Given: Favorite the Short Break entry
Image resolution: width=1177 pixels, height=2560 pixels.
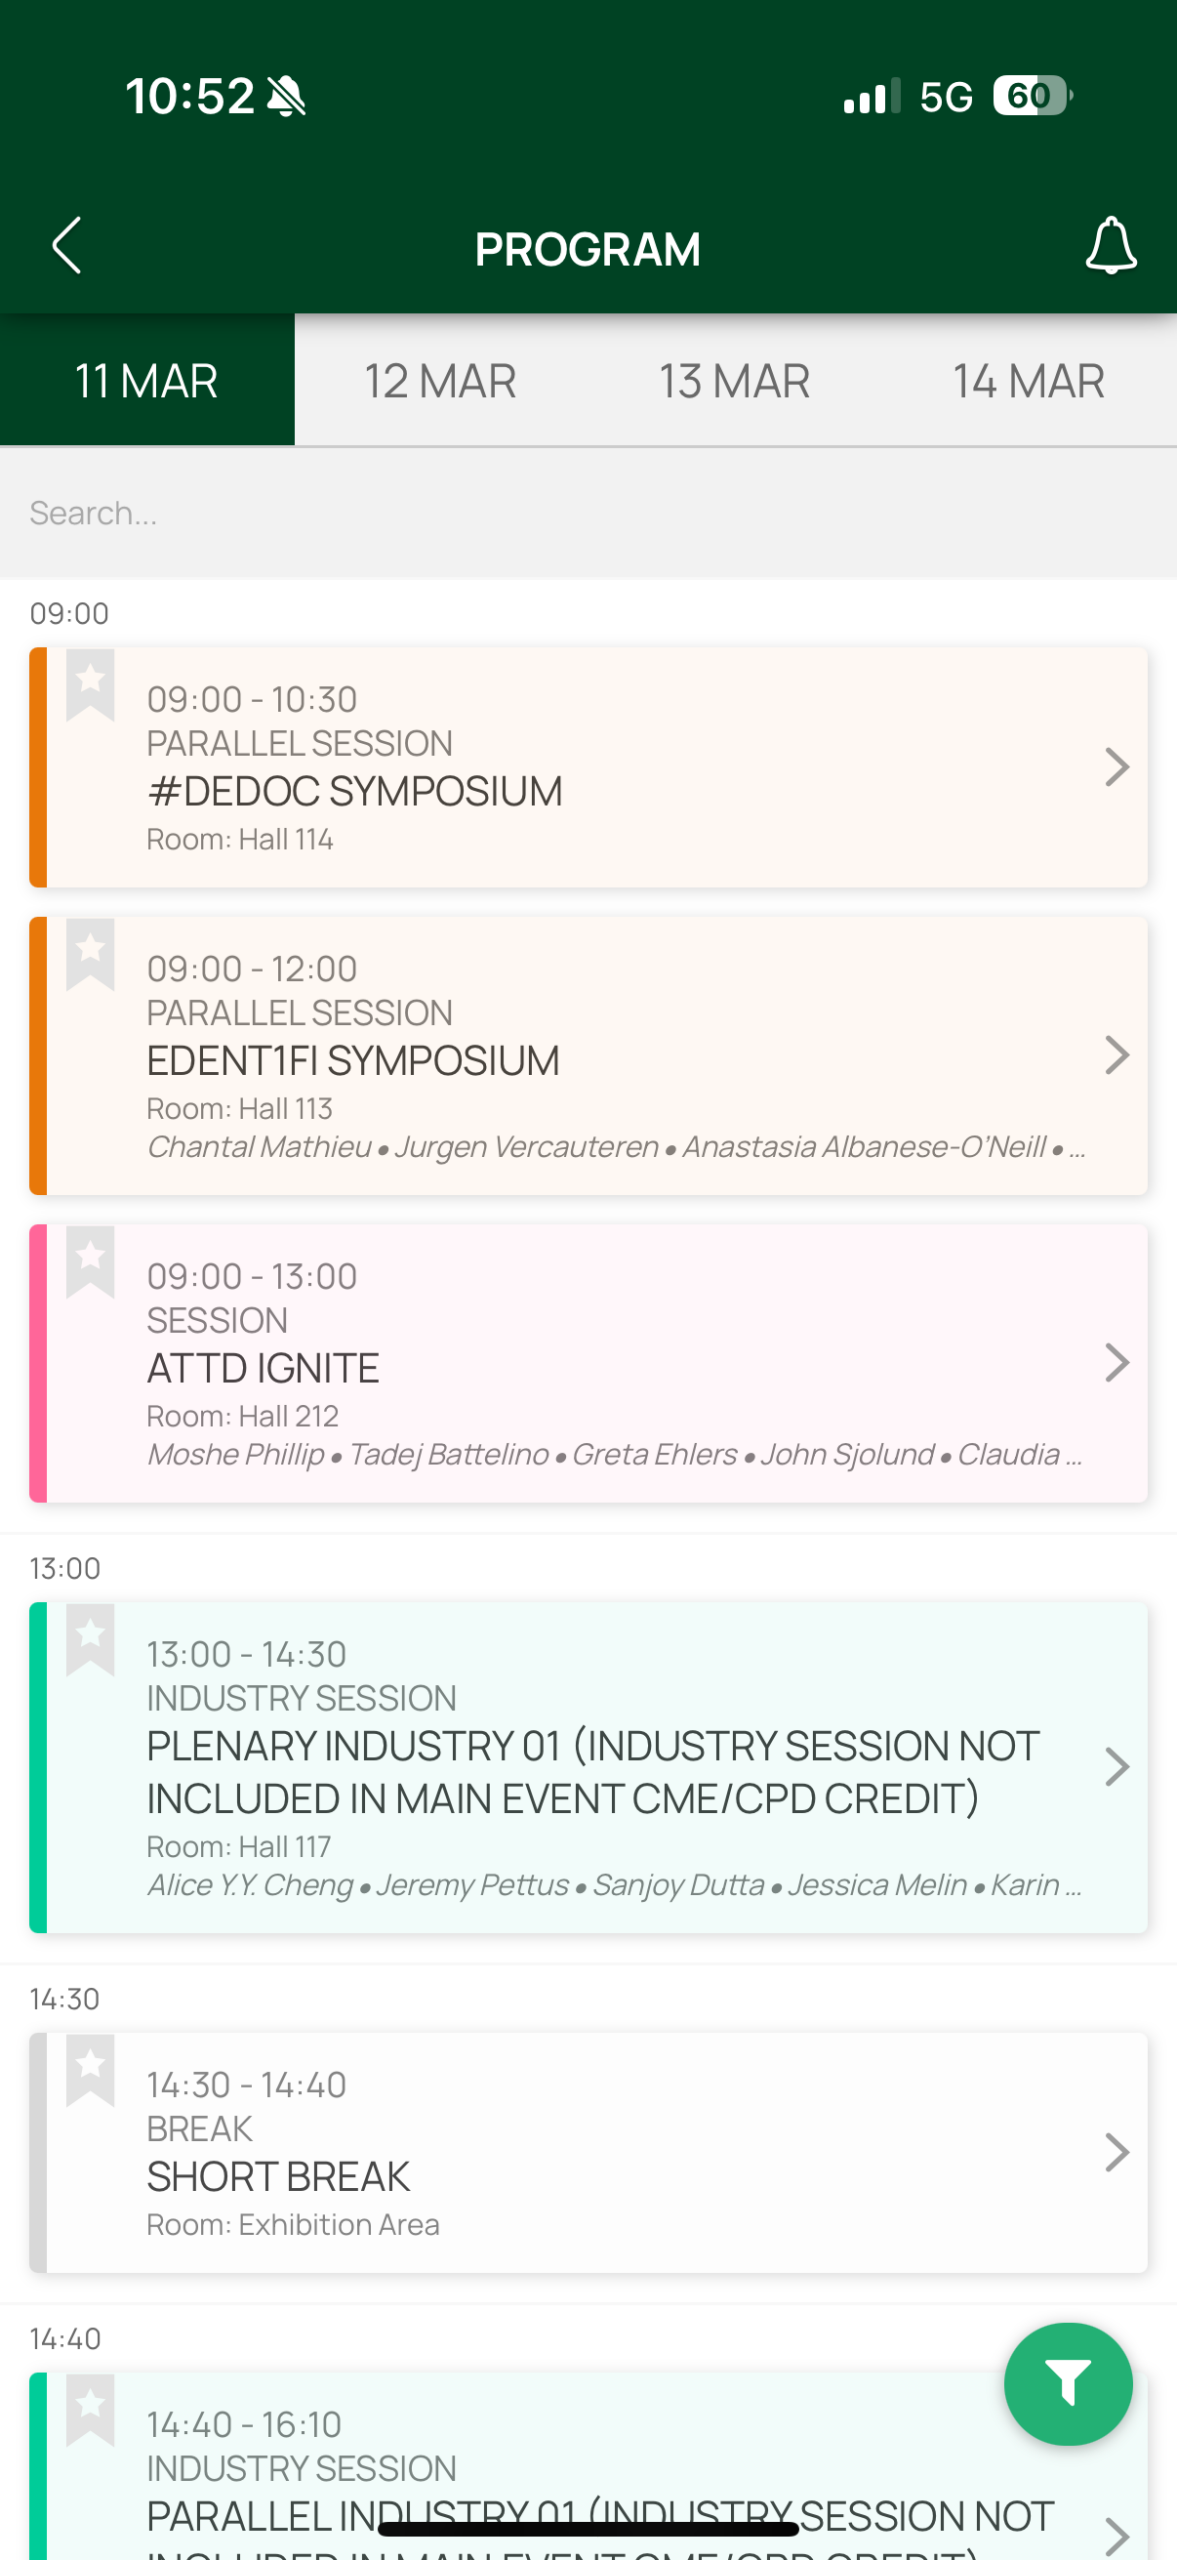Looking at the screenshot, I should point(90,2069).
